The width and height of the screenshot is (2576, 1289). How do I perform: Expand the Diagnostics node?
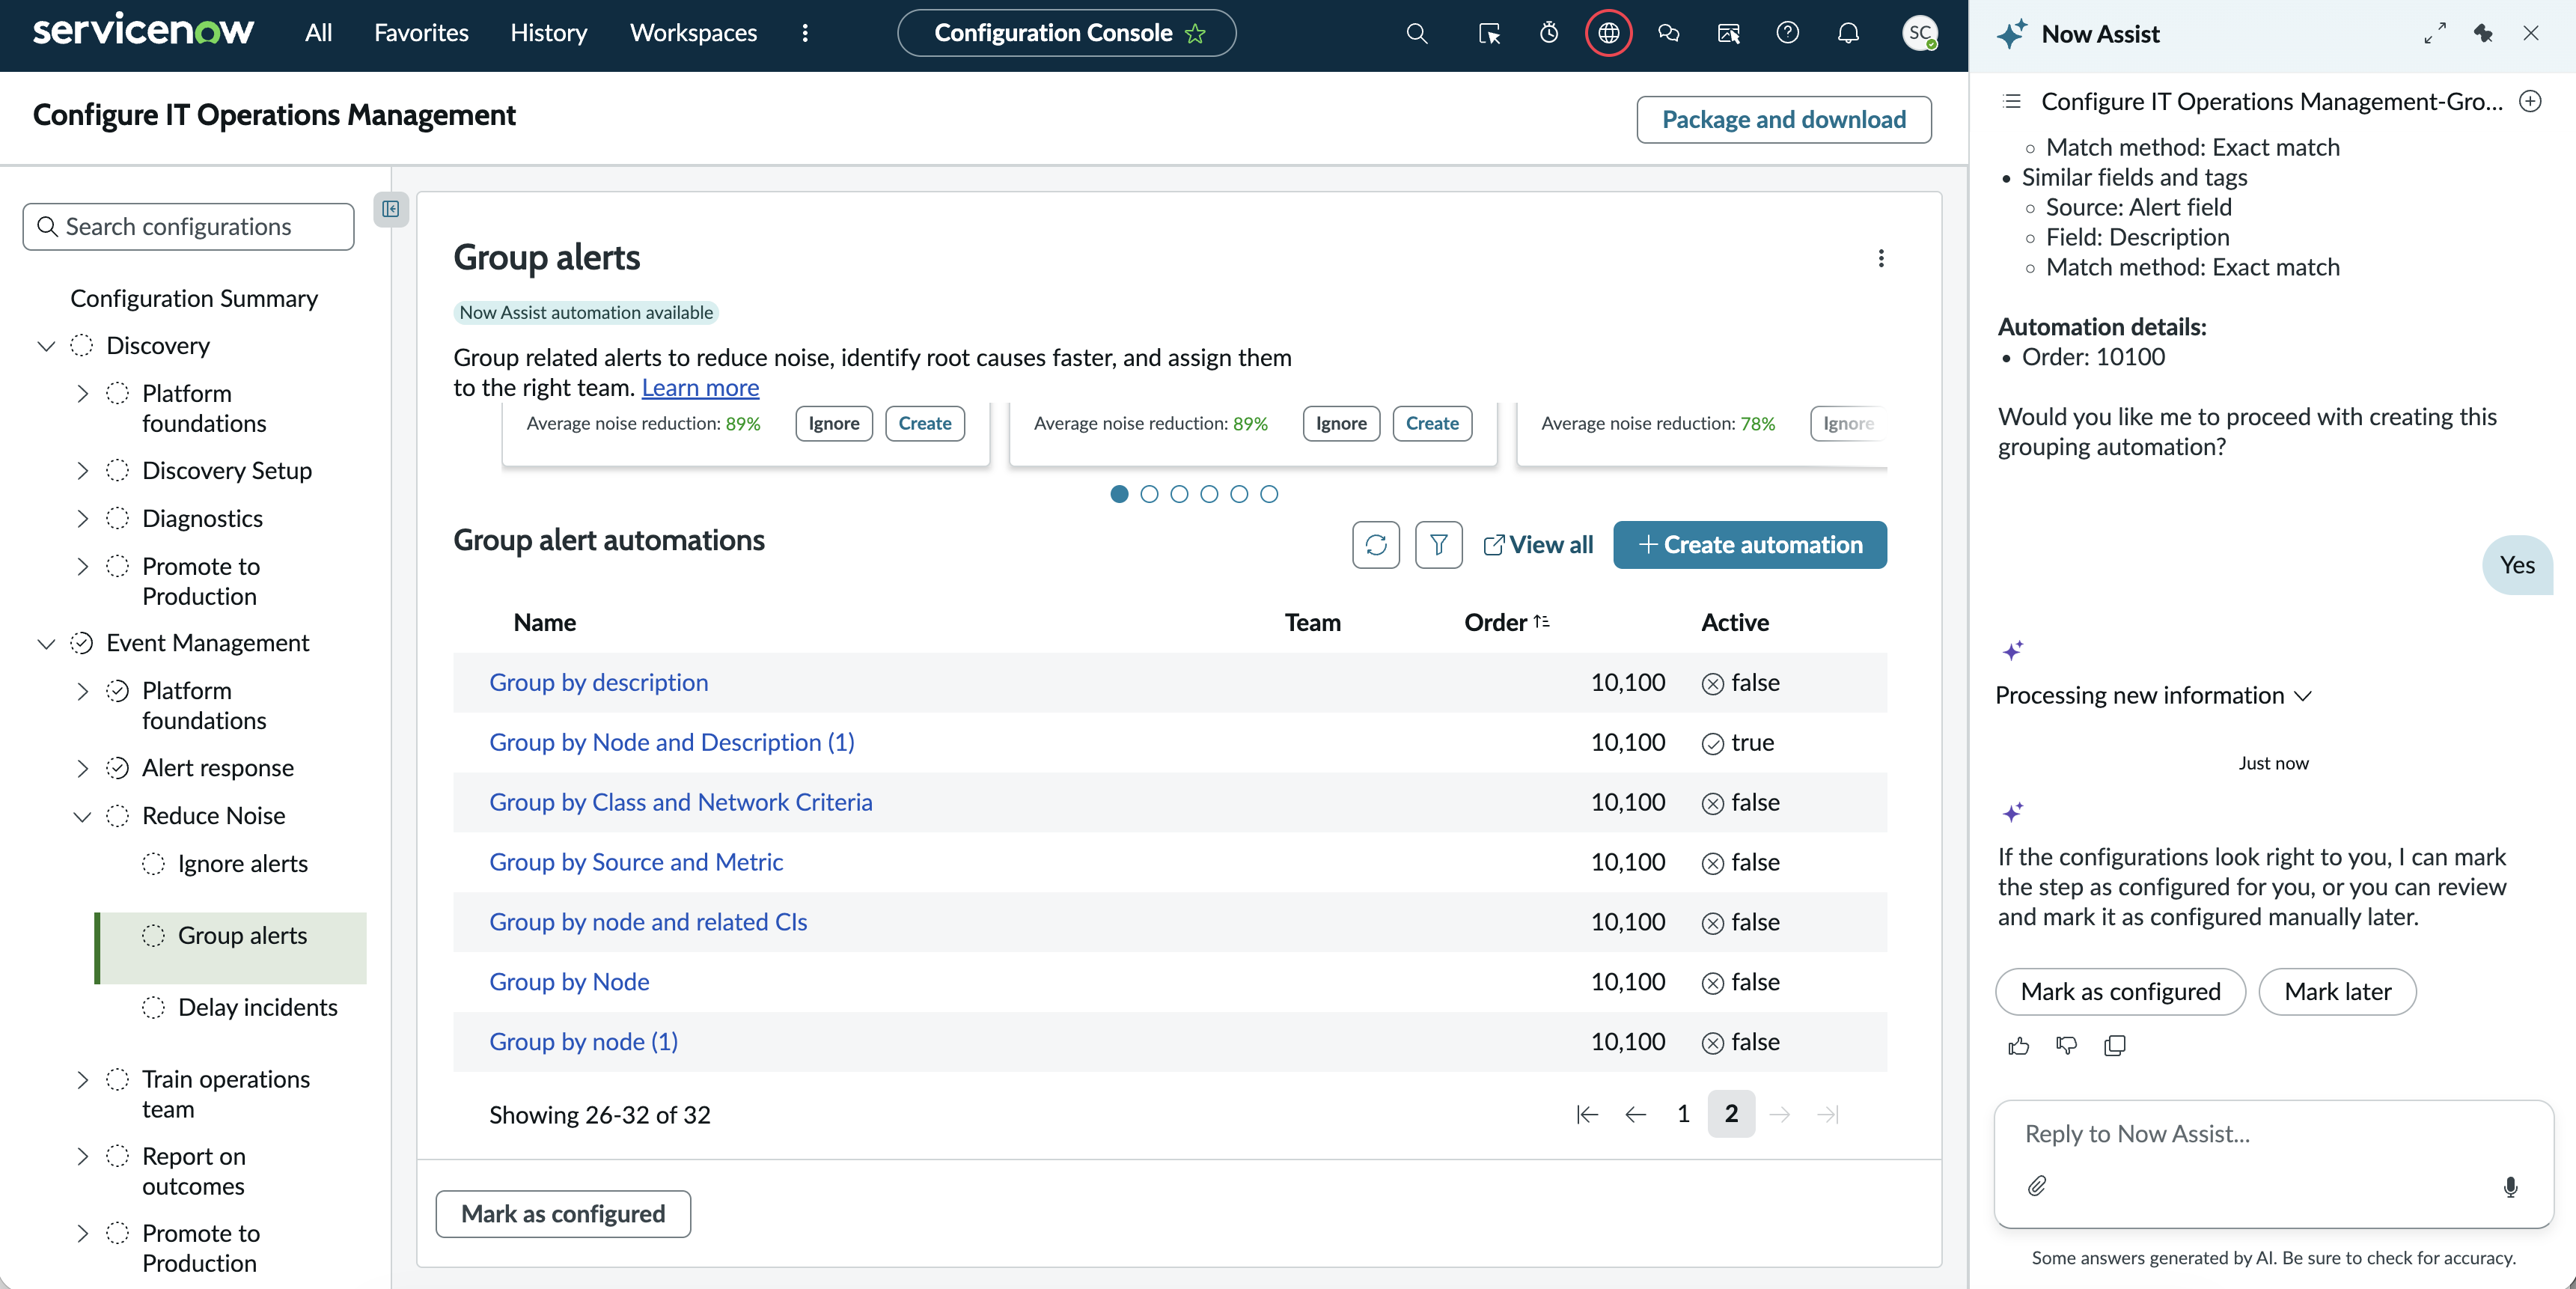point(82,519)
